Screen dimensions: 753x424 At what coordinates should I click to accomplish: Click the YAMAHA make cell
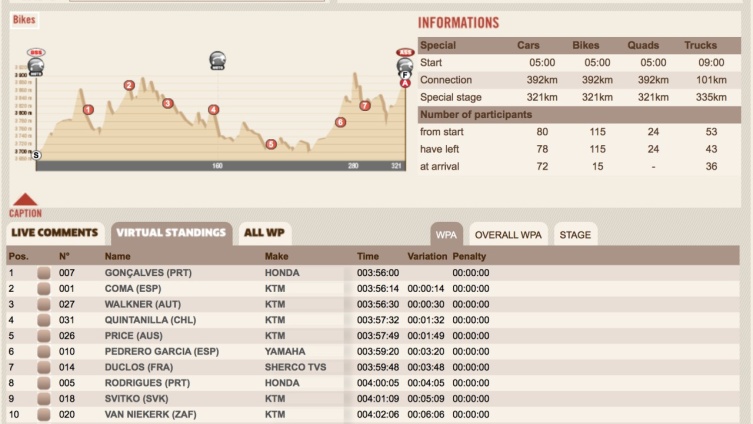(285, 351)
